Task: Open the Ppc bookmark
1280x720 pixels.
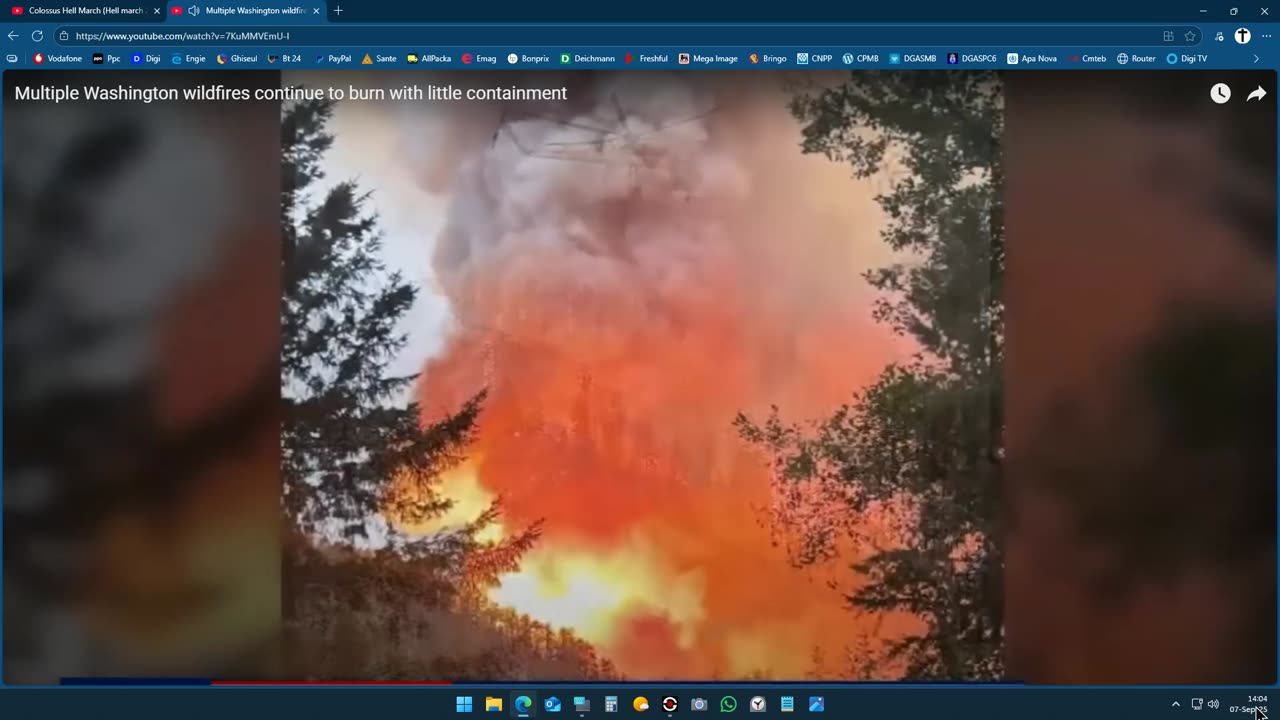Action: click(x=106, y=59)
